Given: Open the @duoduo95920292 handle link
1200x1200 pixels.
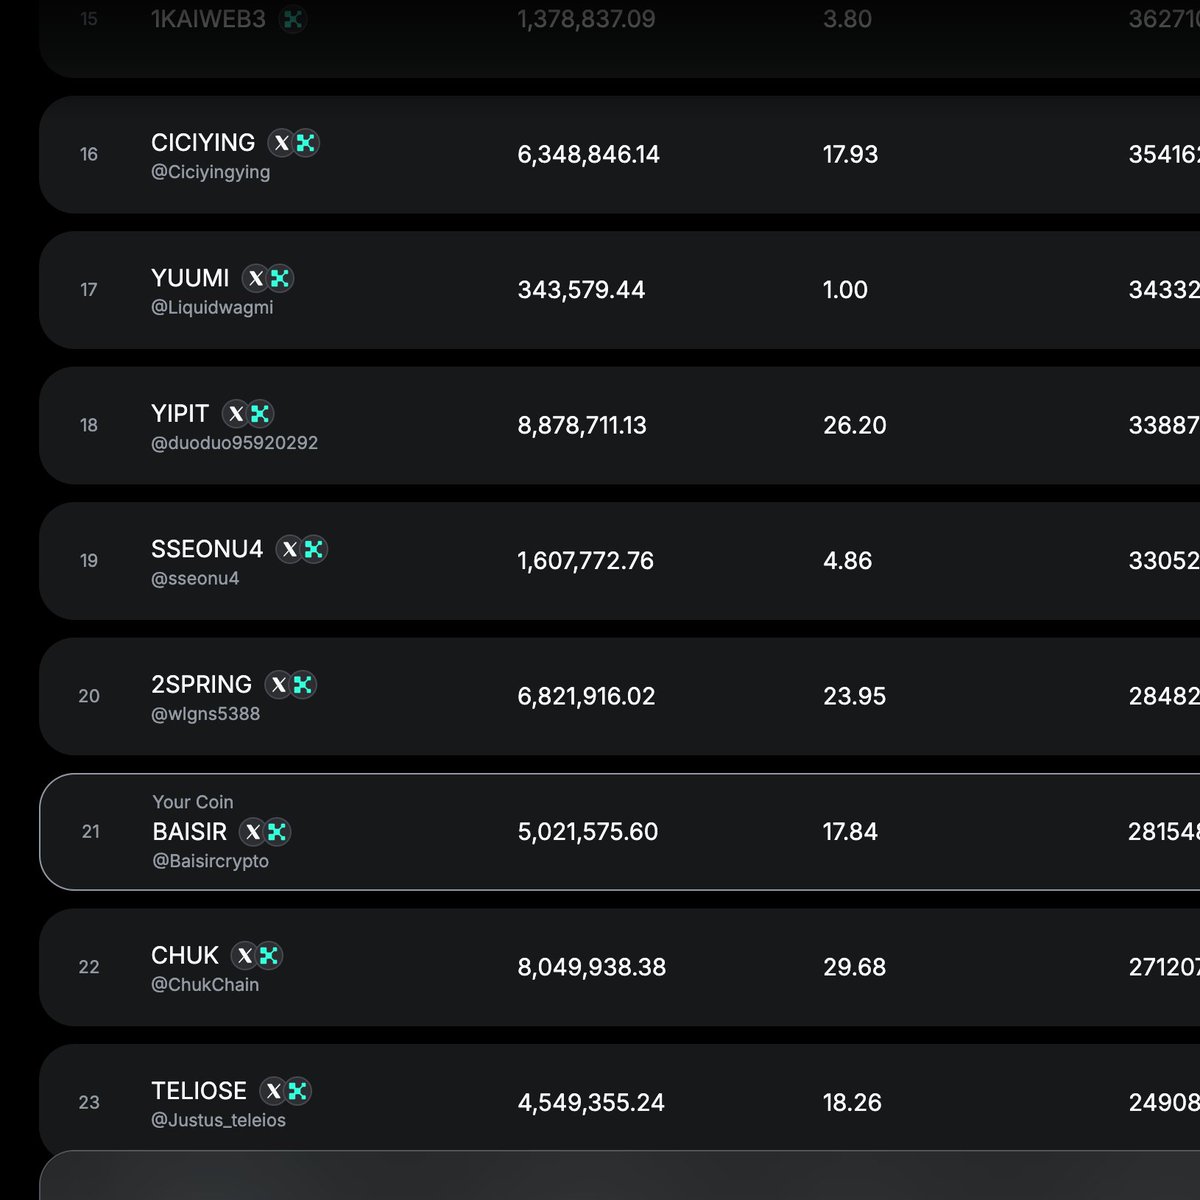Looking at the screenshot, I should (x=234, y=443).
